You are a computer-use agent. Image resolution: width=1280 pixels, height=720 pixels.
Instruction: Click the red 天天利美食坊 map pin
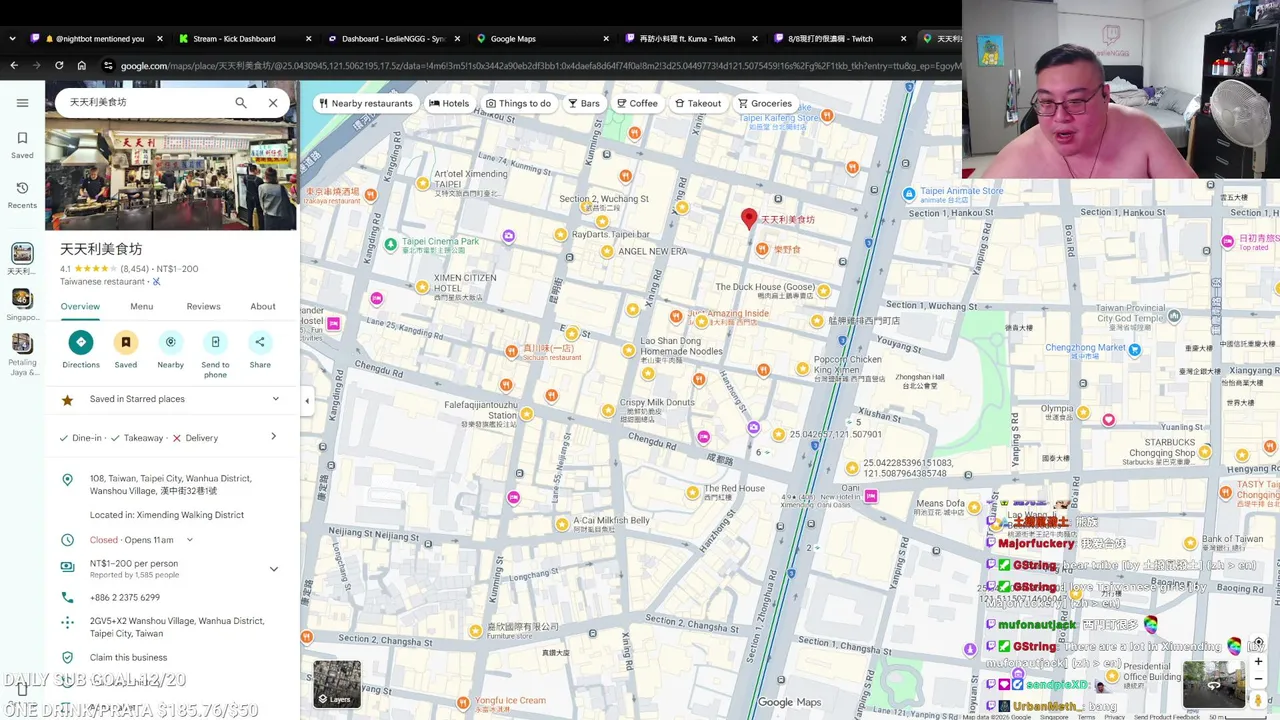tap(749, 219)
